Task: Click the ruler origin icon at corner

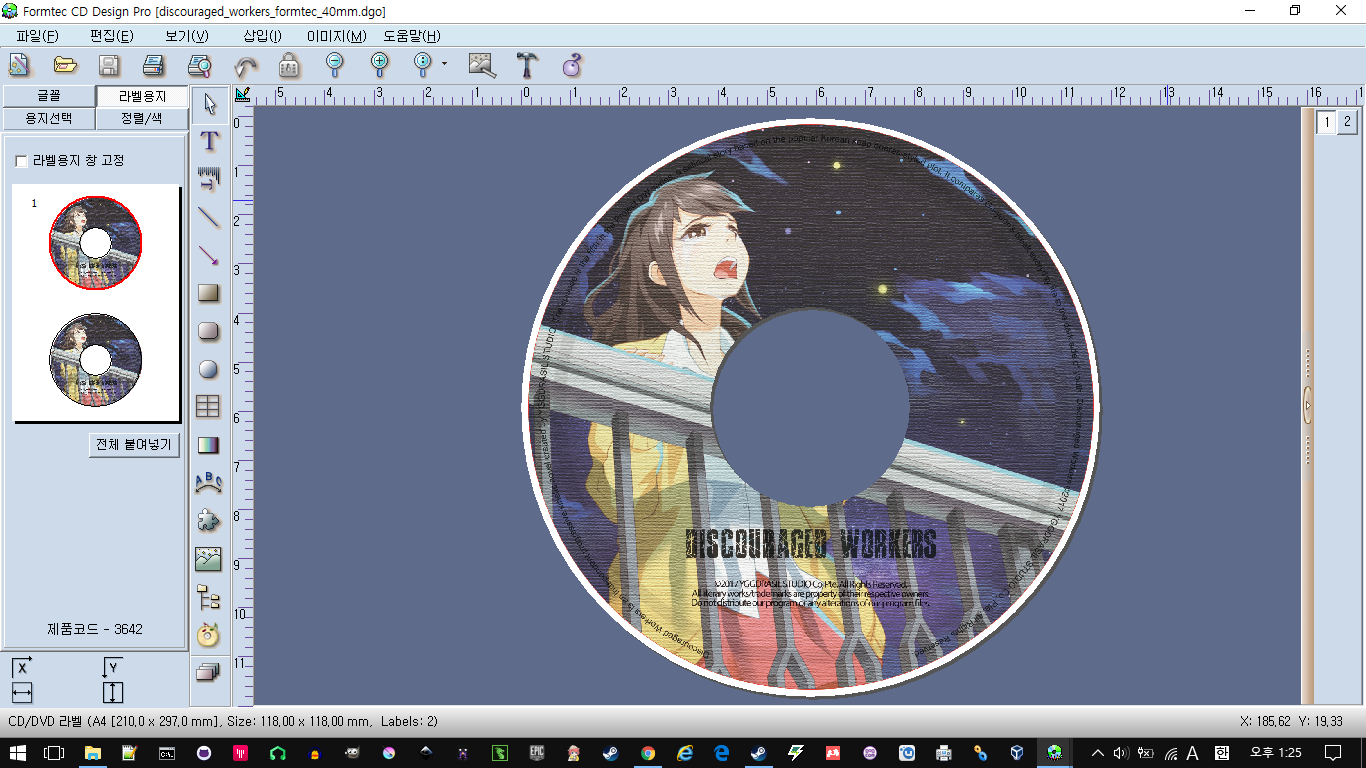Action: [242, 95]
